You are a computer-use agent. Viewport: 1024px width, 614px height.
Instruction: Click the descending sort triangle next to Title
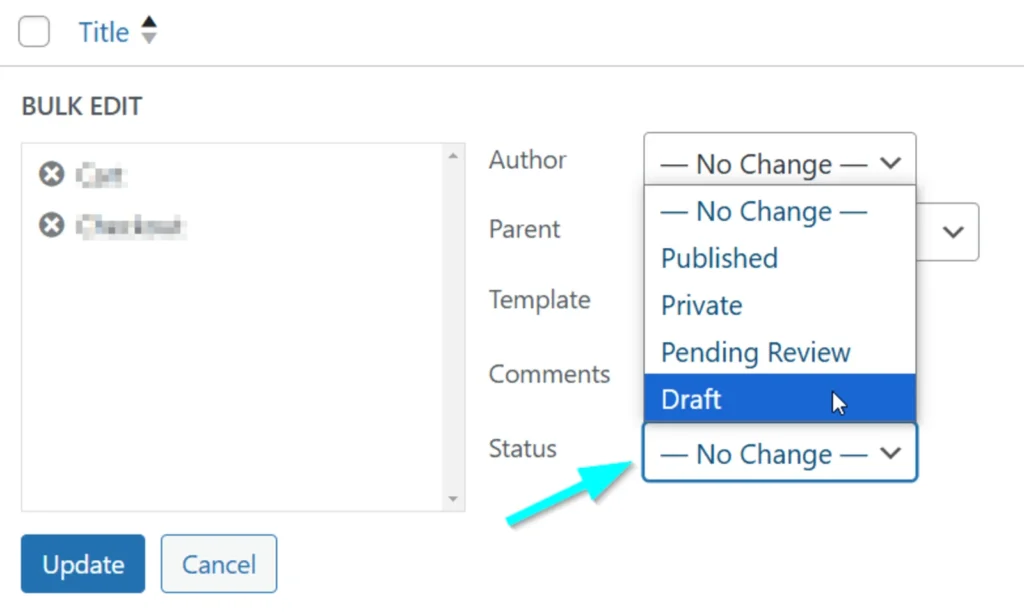tap(148, 38)
